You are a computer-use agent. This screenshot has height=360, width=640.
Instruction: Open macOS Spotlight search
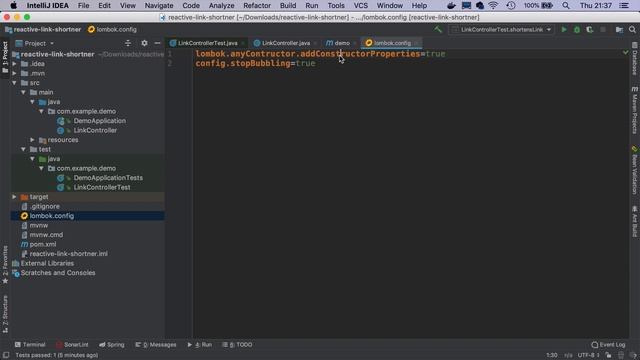point(566,6)
